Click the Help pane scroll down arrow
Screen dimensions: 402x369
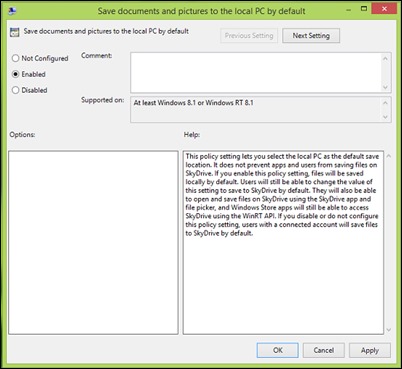[388, 330]
